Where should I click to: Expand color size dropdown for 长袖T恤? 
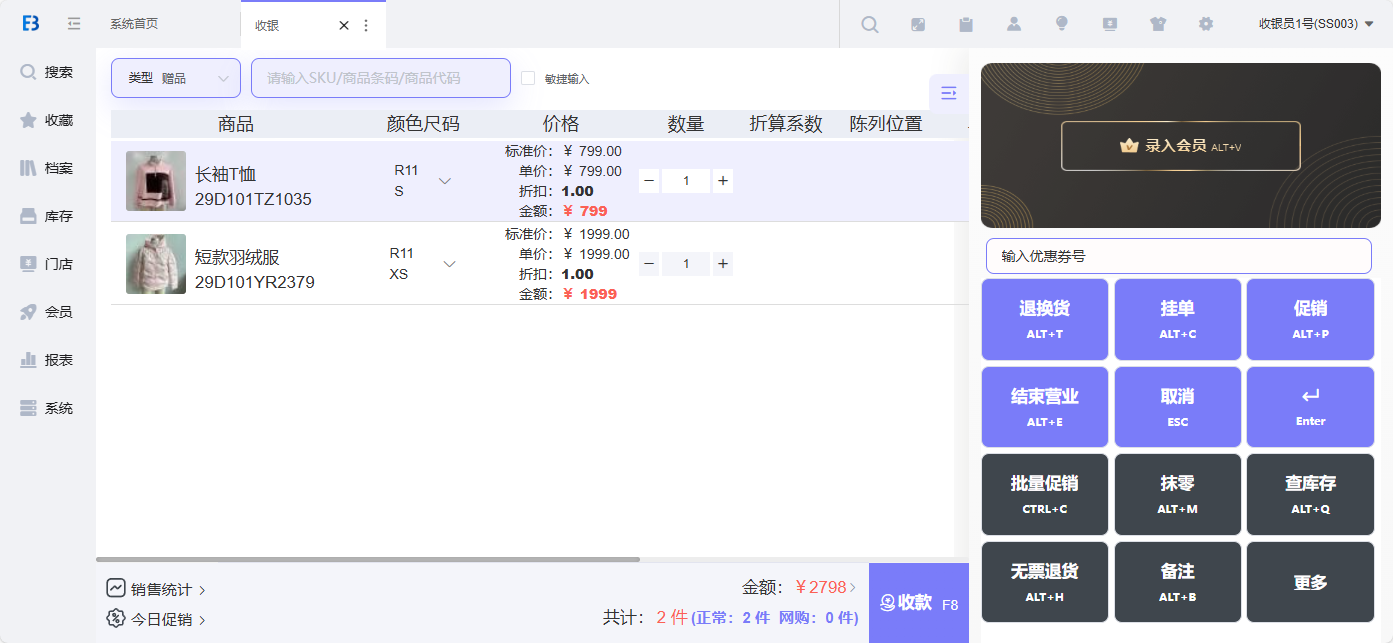[445, 181]
